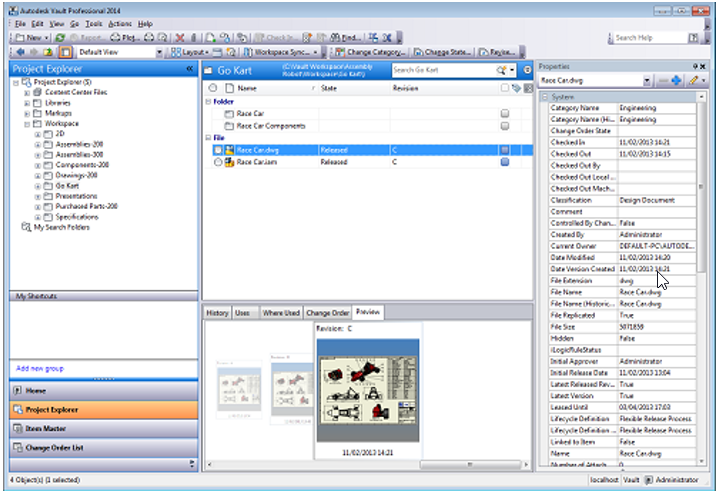Viewport: 719px width, 493px height.
Task: Open the File menu
Action: point(21,23)
